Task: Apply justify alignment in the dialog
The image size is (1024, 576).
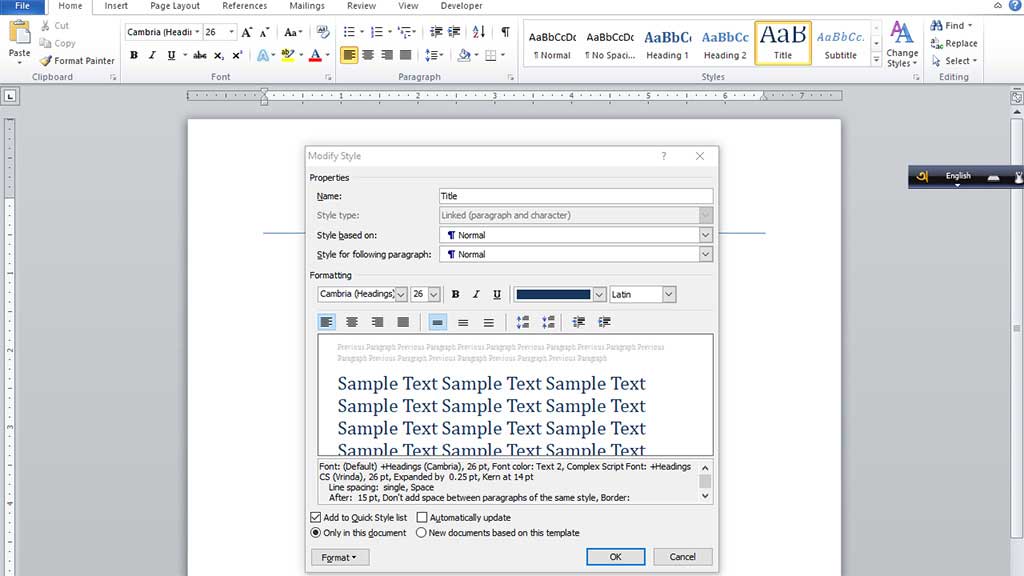Action: [403, 322]
